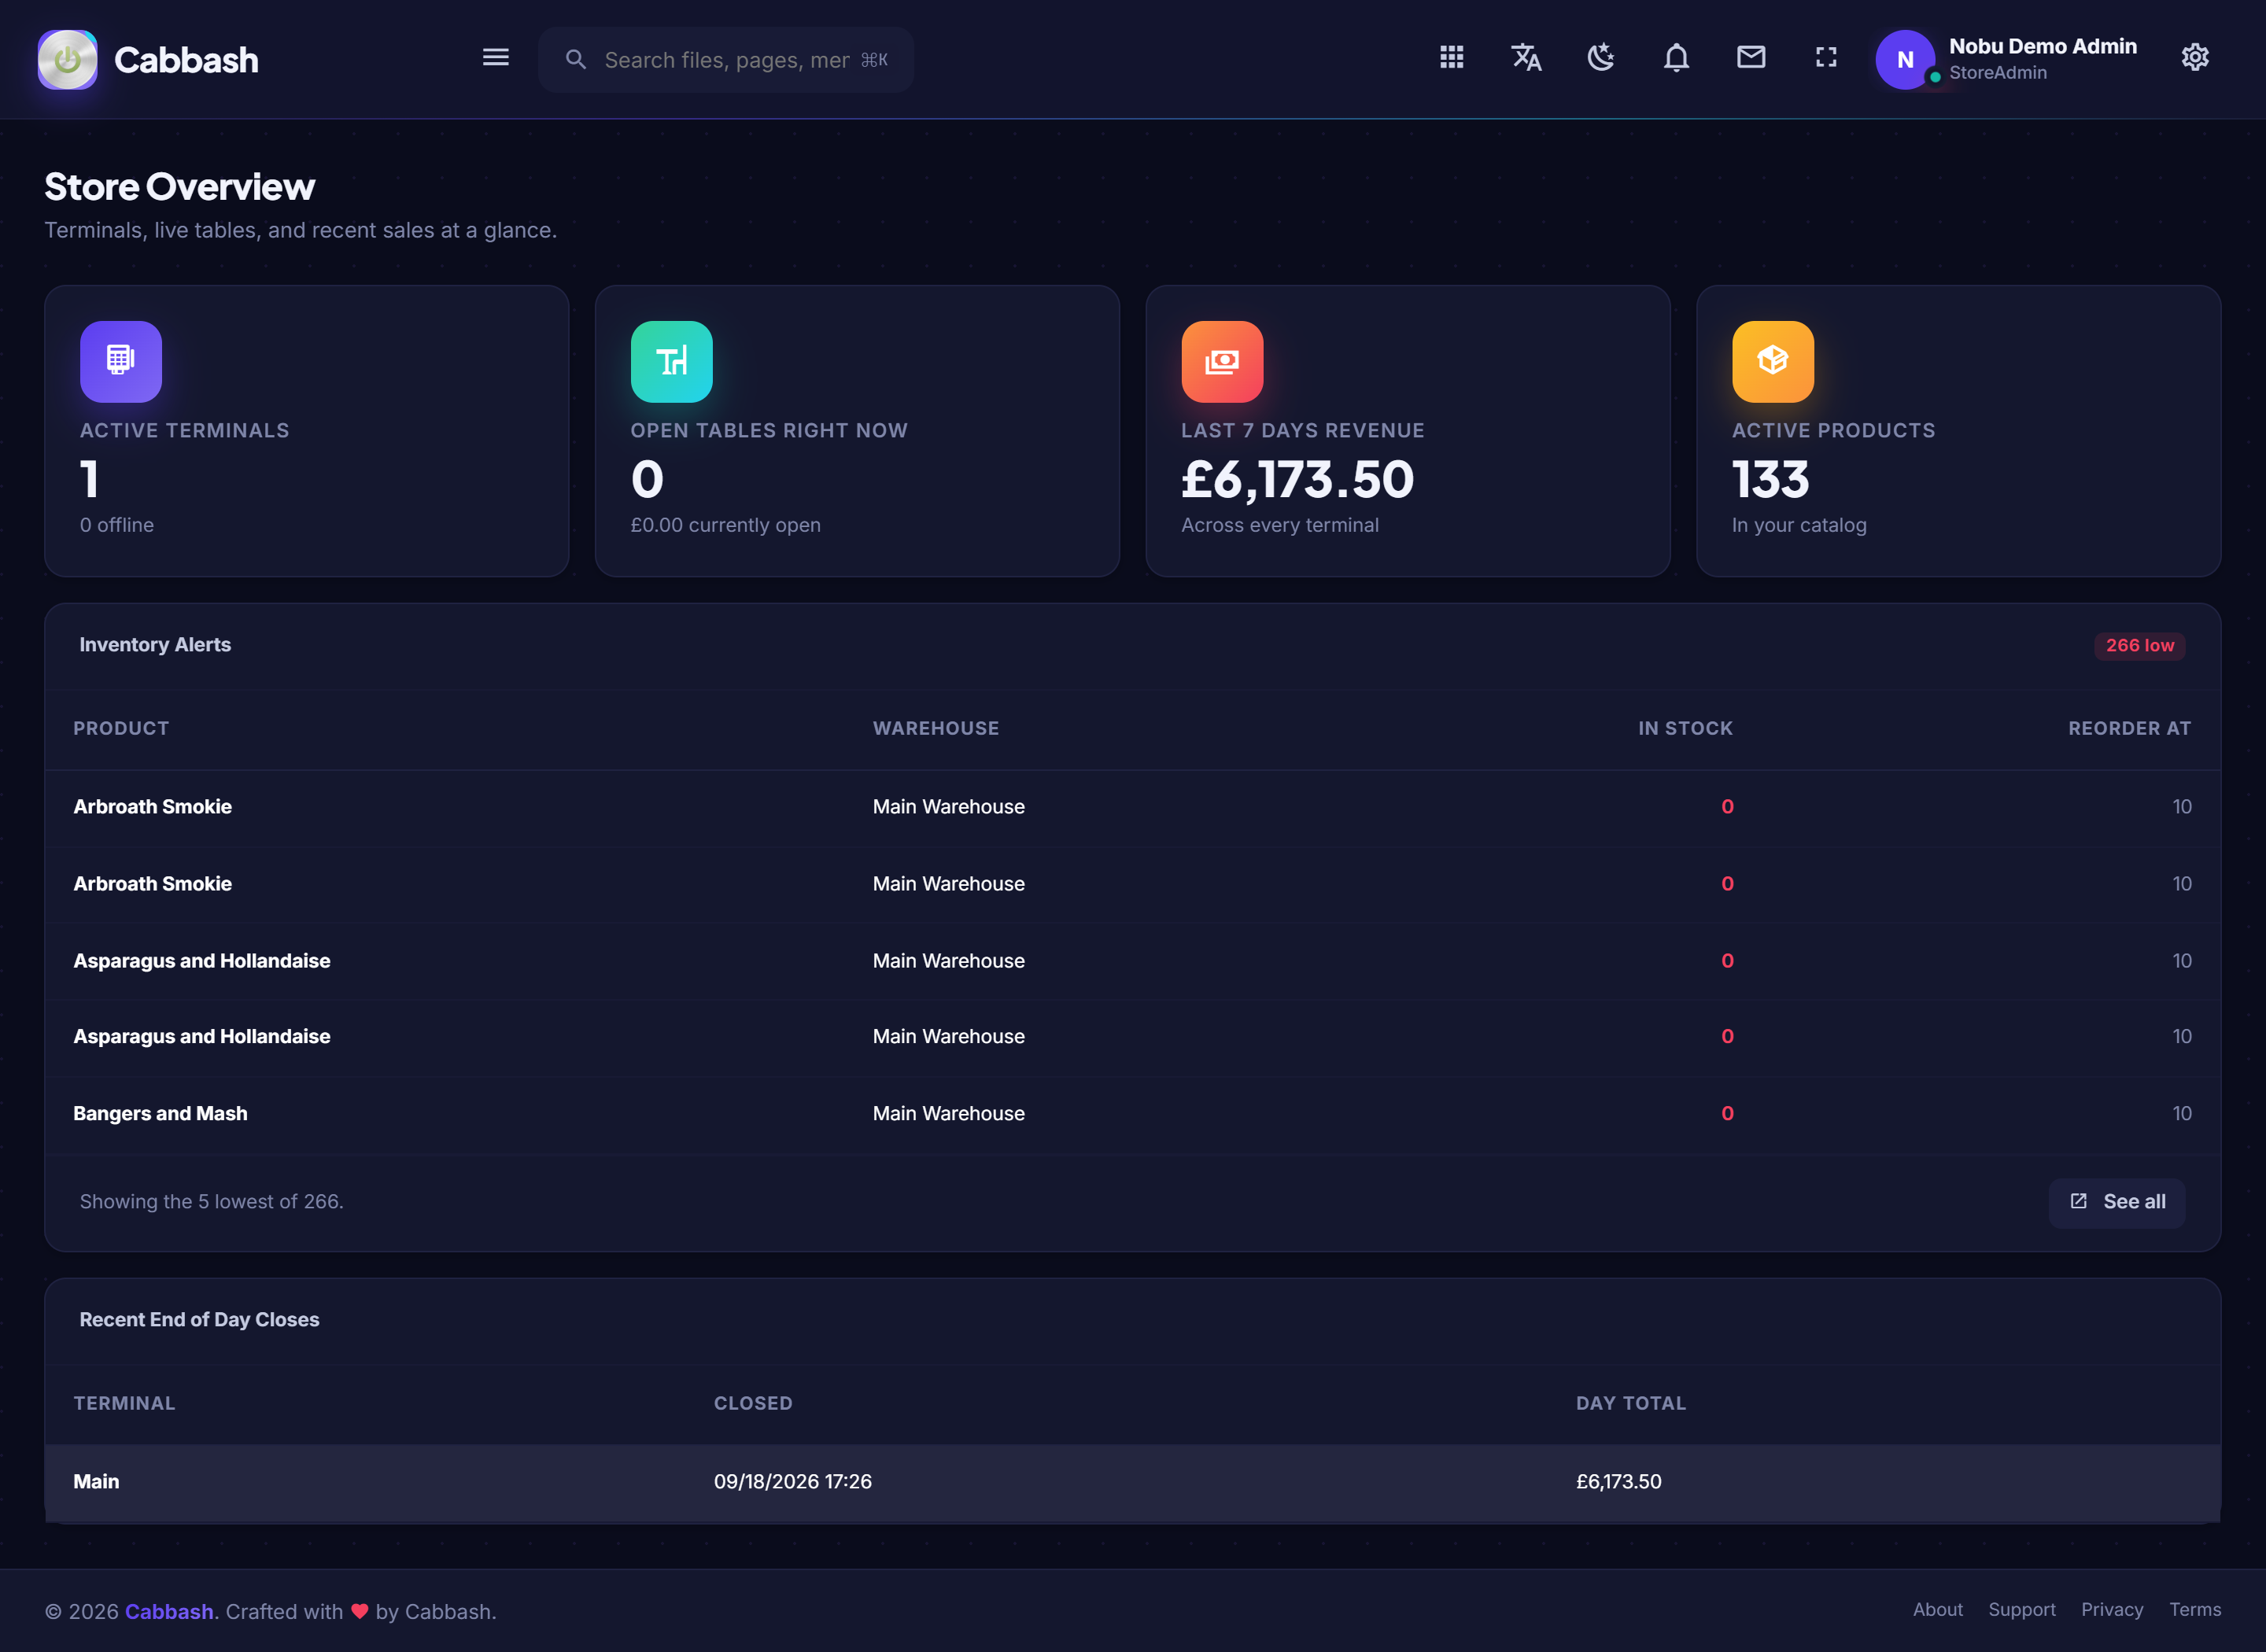Viewport: 2266px width, 1652px height.
Task: Click the REORDER AT column header
Action: [2130, 729]
